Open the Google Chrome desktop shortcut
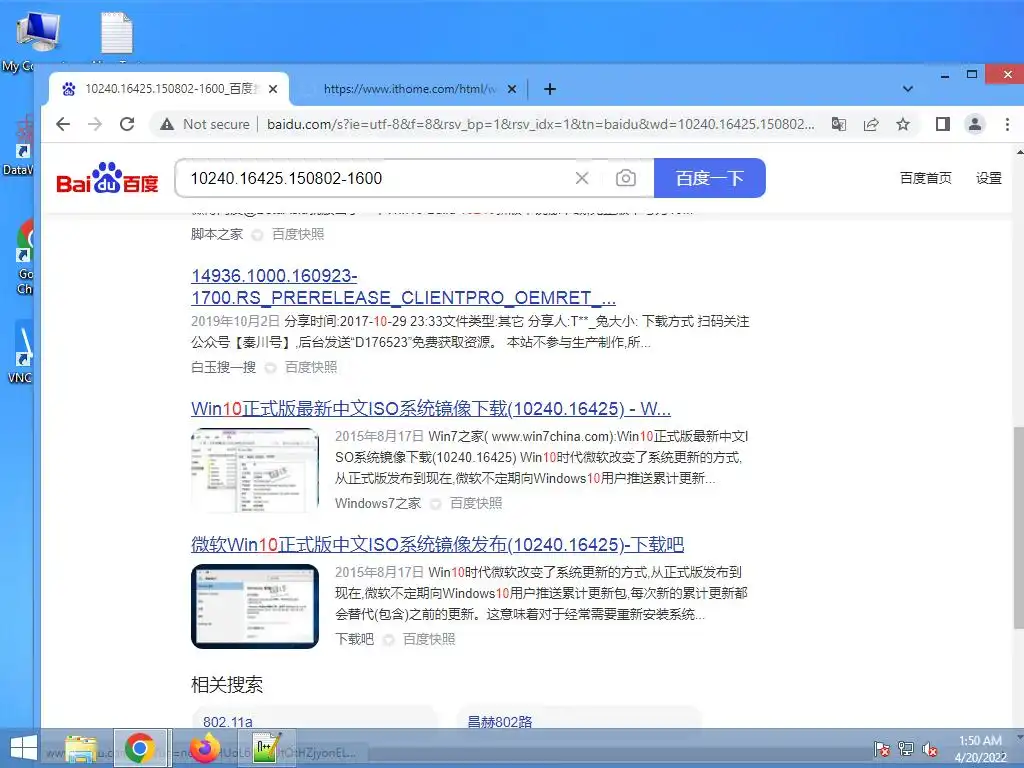Image resolution: width=1024 pixels, height=768 pixels. coord(23,257)
